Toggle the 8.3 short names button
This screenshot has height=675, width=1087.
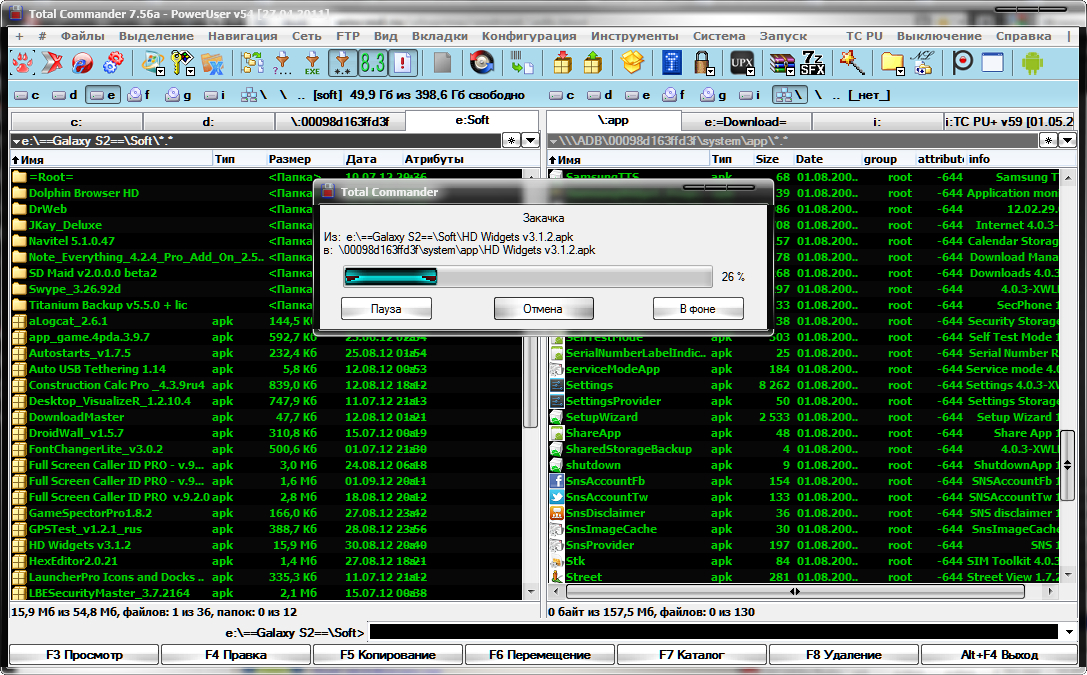(x=372, y=63)
